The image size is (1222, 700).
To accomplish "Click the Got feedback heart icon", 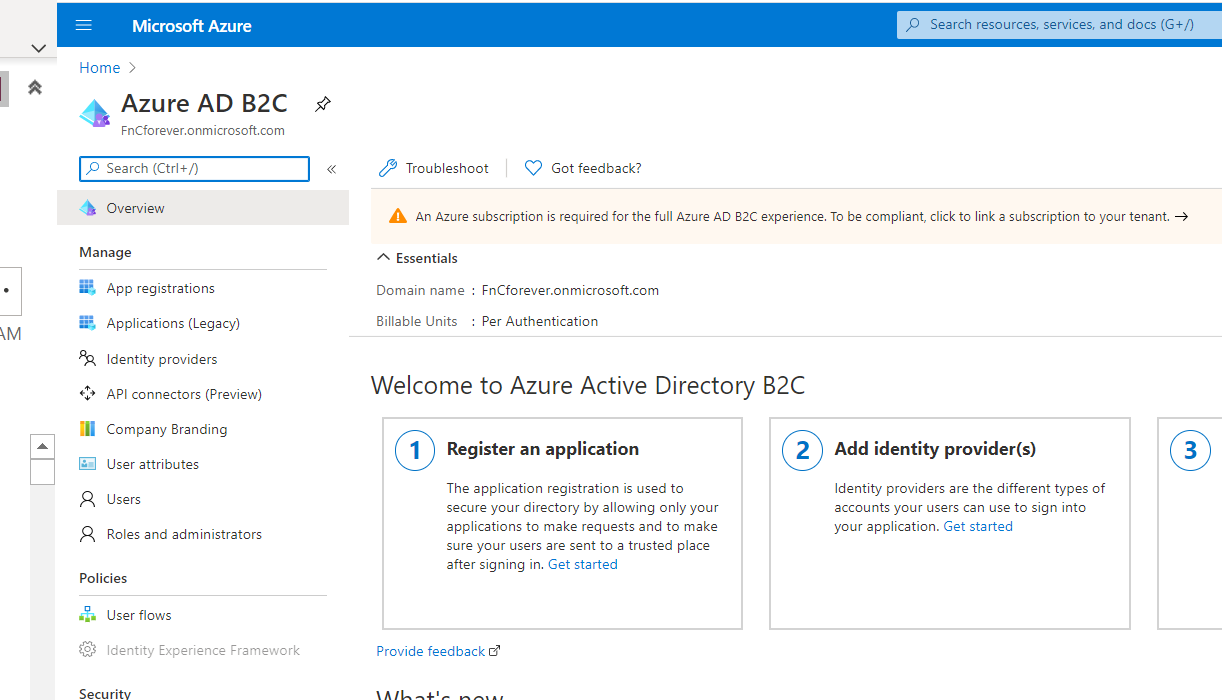I will (534, 168).
